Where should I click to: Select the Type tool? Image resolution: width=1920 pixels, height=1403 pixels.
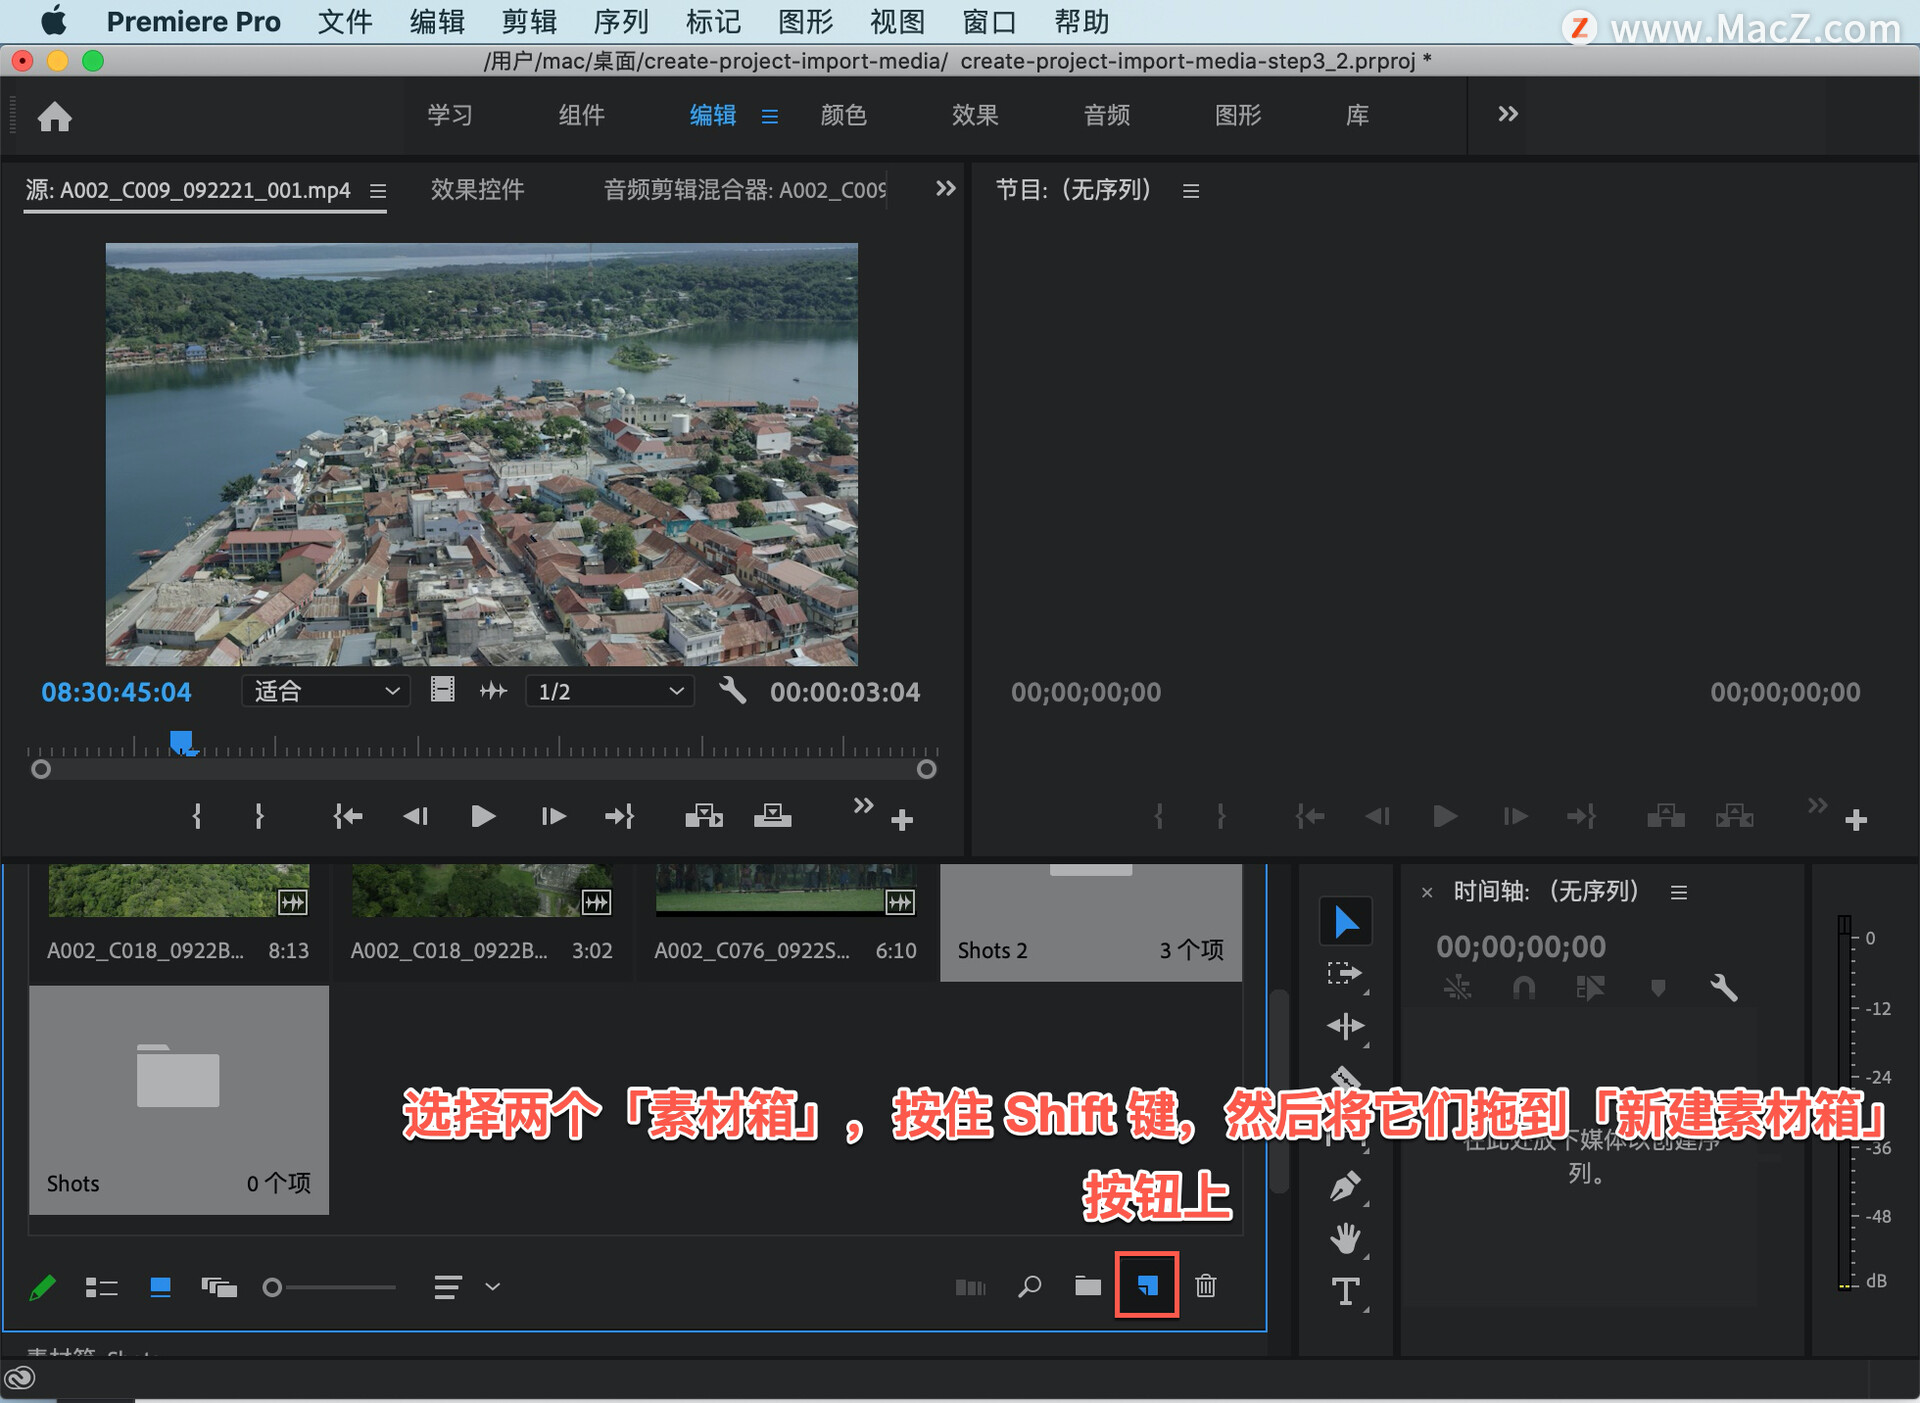click(x=1345, y=1291)
